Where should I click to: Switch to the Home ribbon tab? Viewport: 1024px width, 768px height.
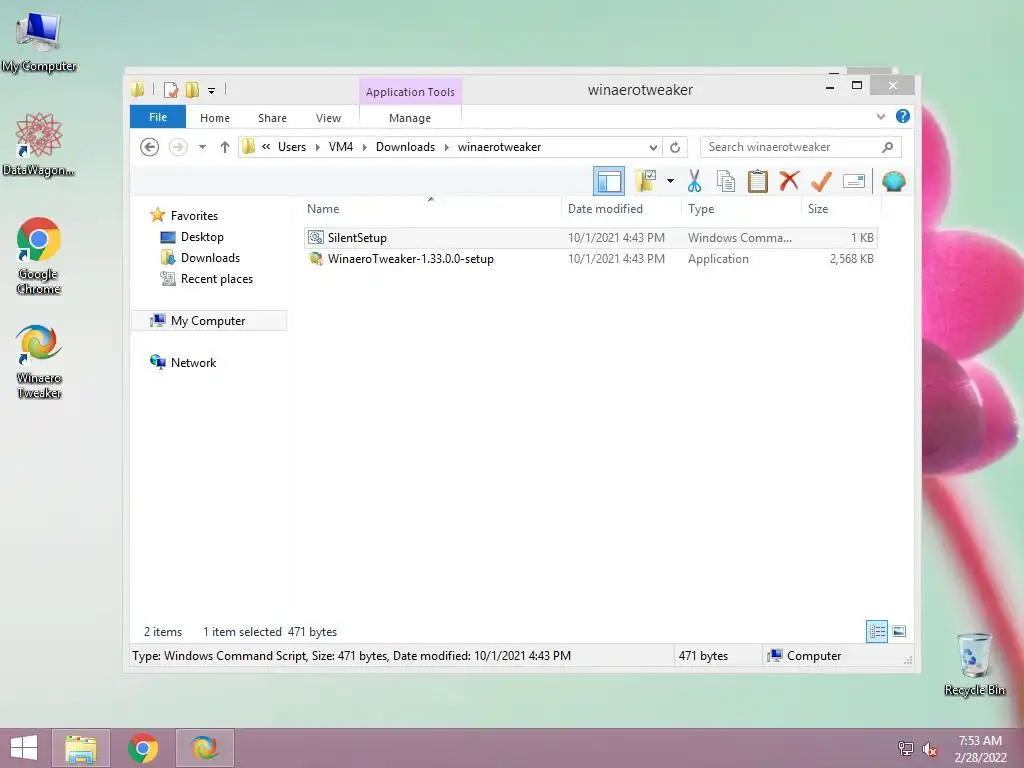click(x=215, y=118)
